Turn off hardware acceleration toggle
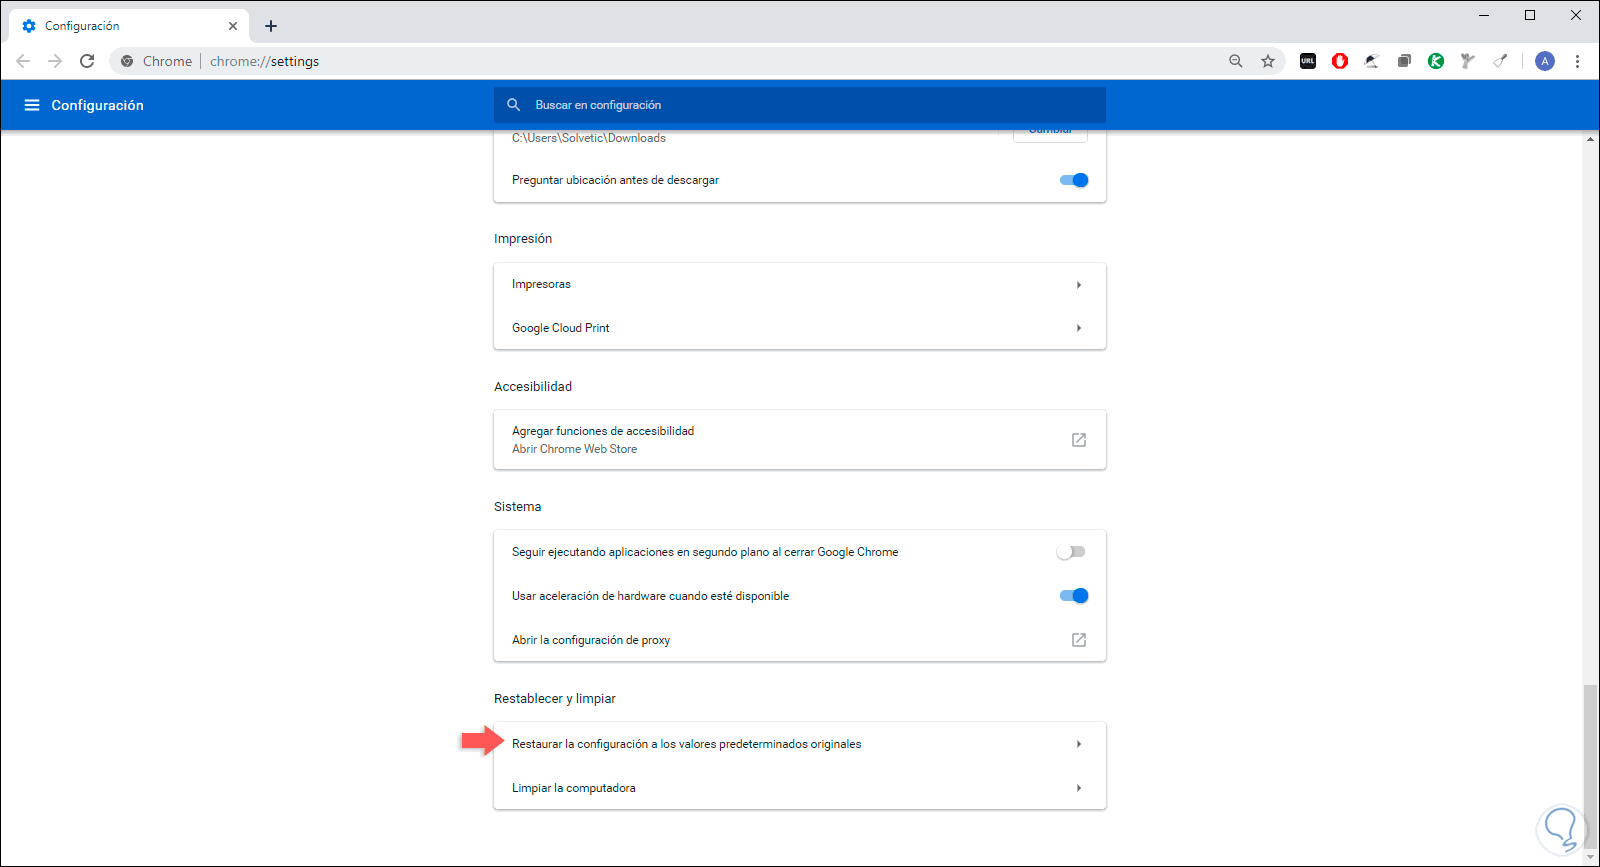Image resolution: width=1600 pixels, height=867 pixels. click(x=1073, y=596)
